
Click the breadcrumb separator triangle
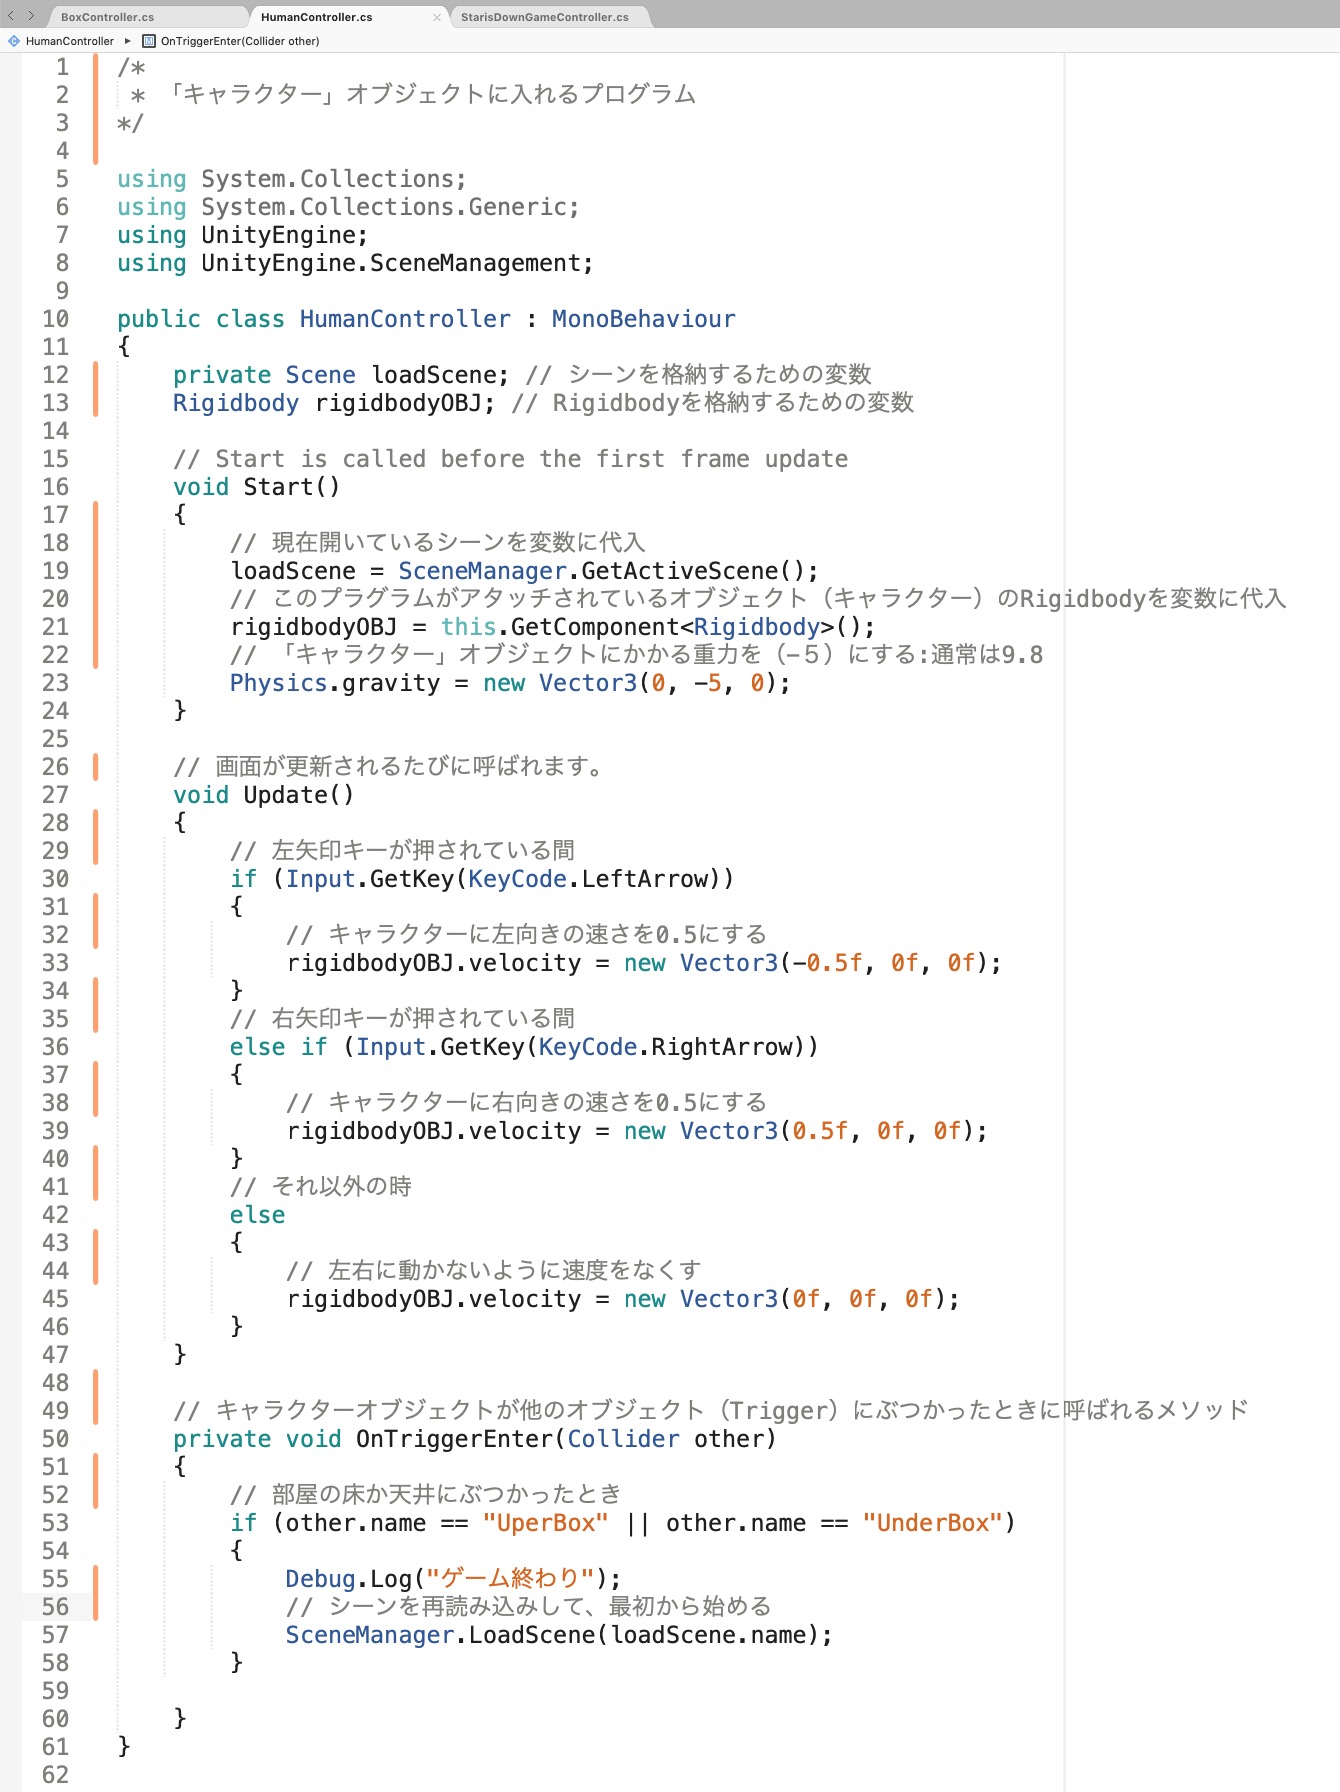click(128, 41)
